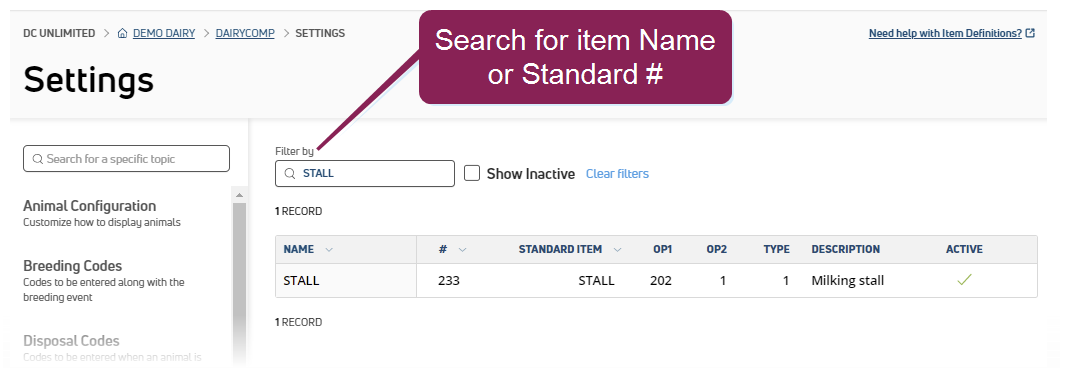Click the magnifier icon in the topic search
1072x380 pixels.
(38, 159)
